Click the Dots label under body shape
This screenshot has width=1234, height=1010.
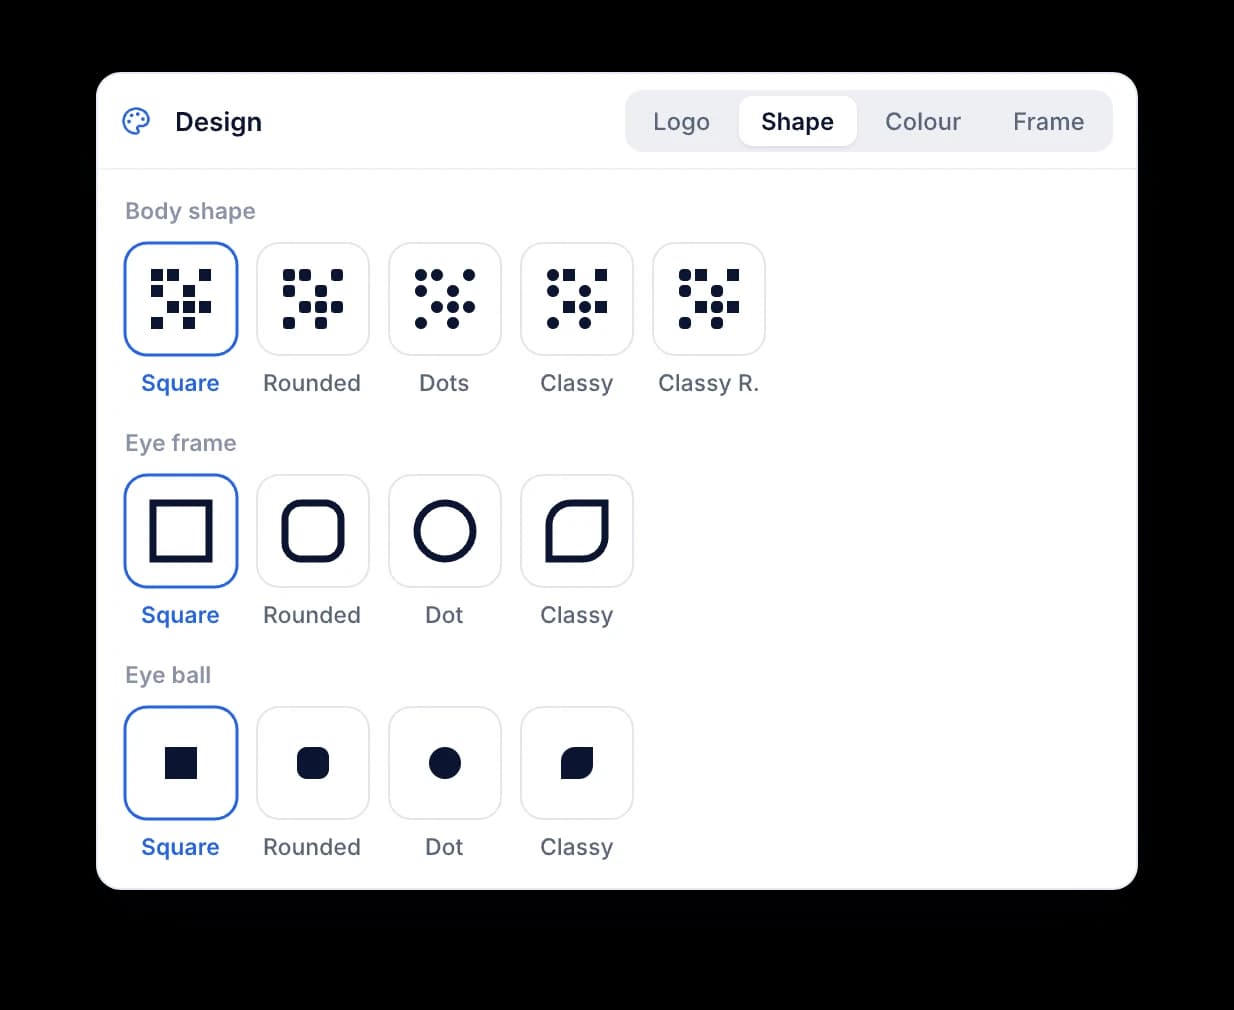(444, 383)
